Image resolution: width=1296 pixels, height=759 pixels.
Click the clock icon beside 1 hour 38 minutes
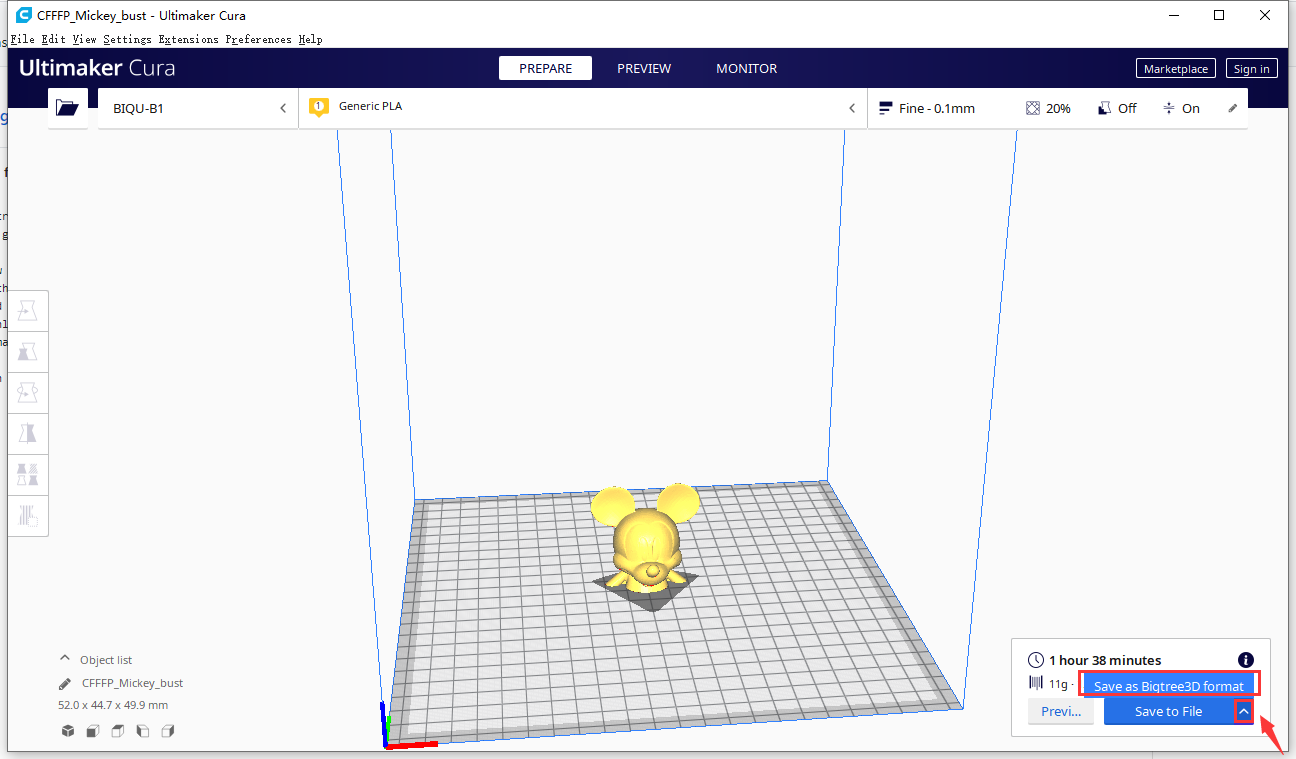1036,660
